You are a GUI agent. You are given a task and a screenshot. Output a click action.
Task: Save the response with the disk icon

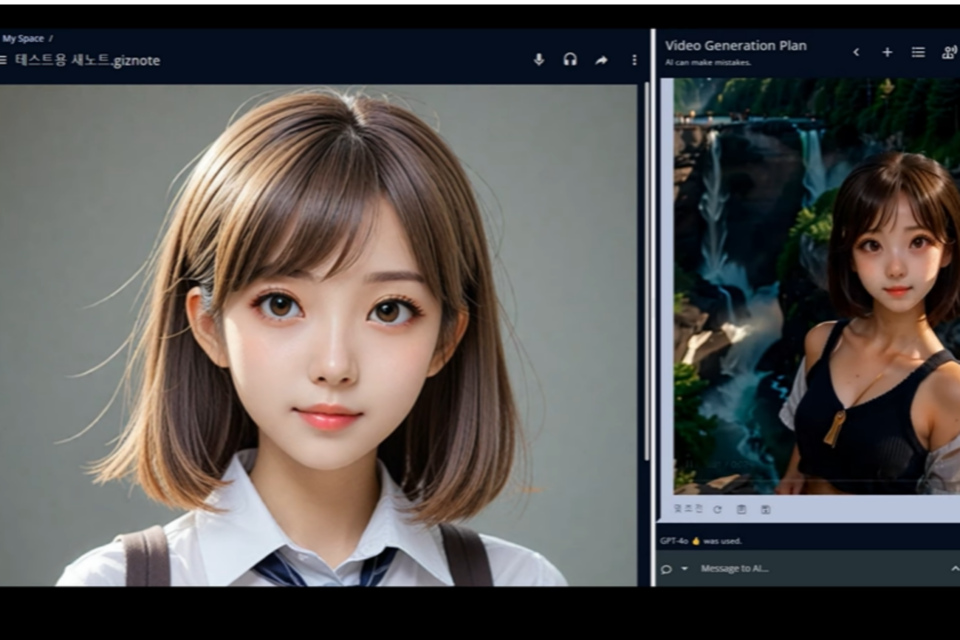click(x=765, y=509)
